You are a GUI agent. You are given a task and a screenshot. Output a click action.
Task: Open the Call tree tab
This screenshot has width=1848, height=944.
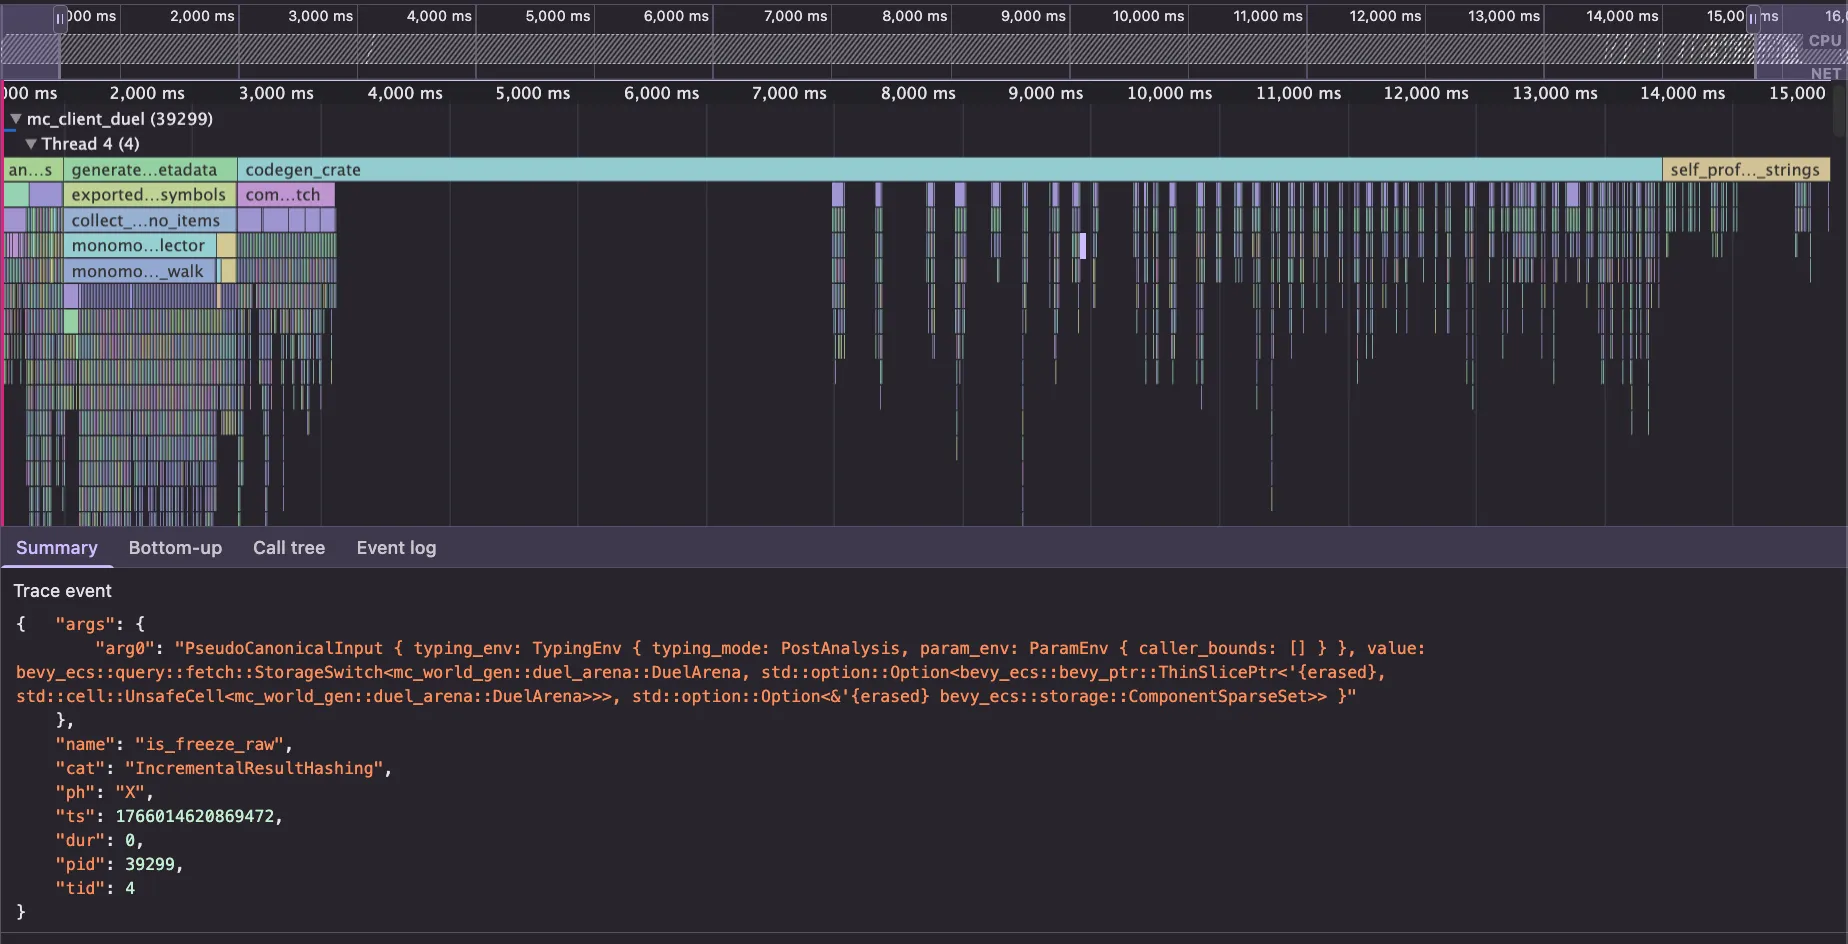point(288,548)
